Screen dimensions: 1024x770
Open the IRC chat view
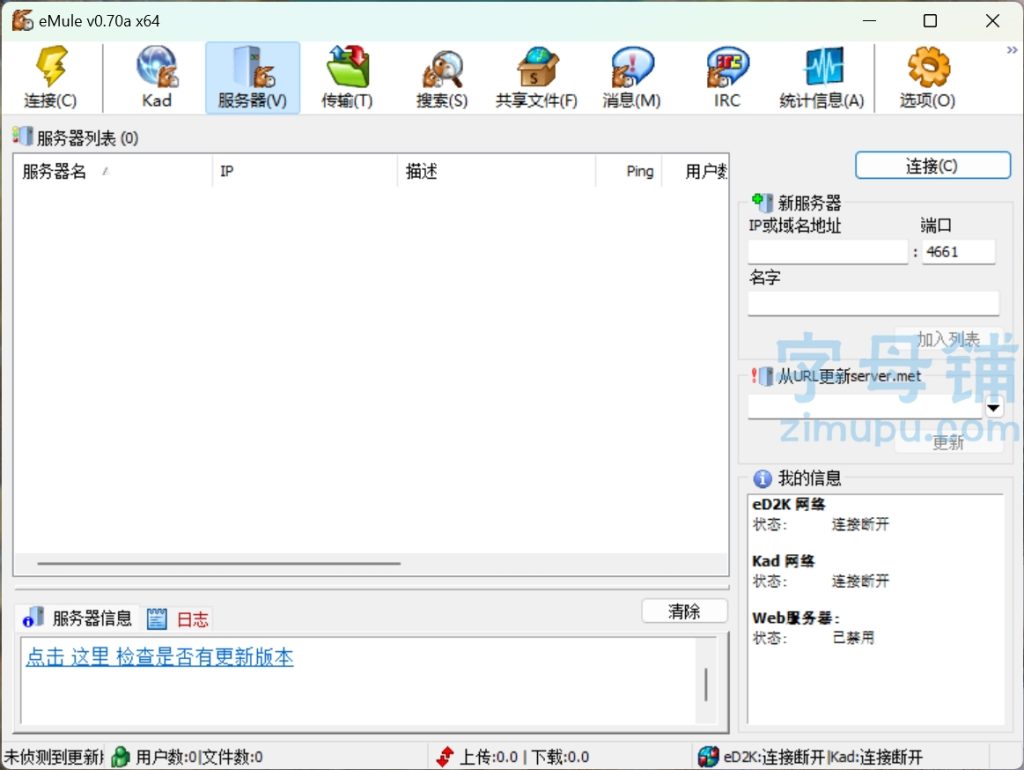727,78
